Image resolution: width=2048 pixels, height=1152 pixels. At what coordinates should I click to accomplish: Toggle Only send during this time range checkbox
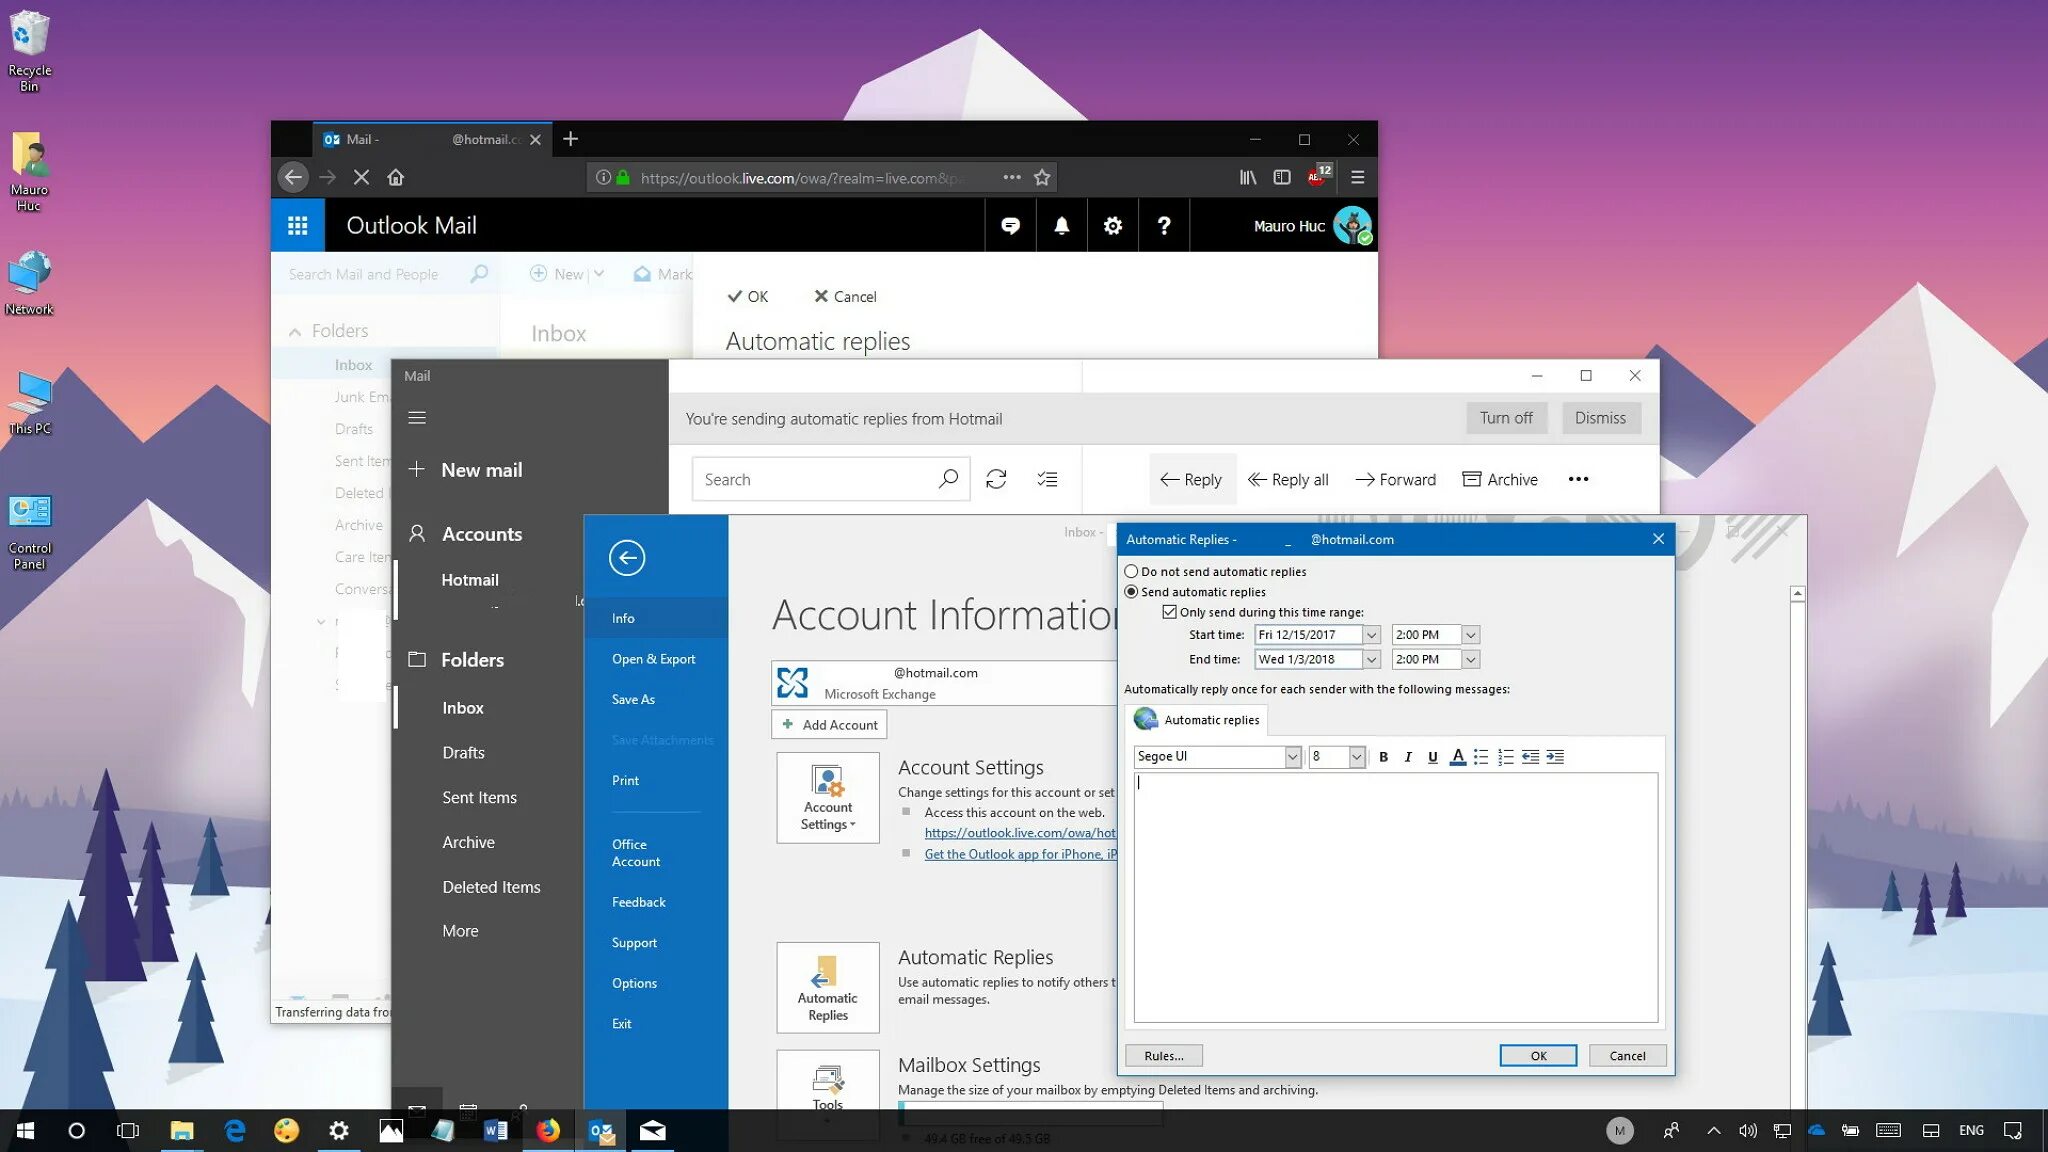[1169, 610]
